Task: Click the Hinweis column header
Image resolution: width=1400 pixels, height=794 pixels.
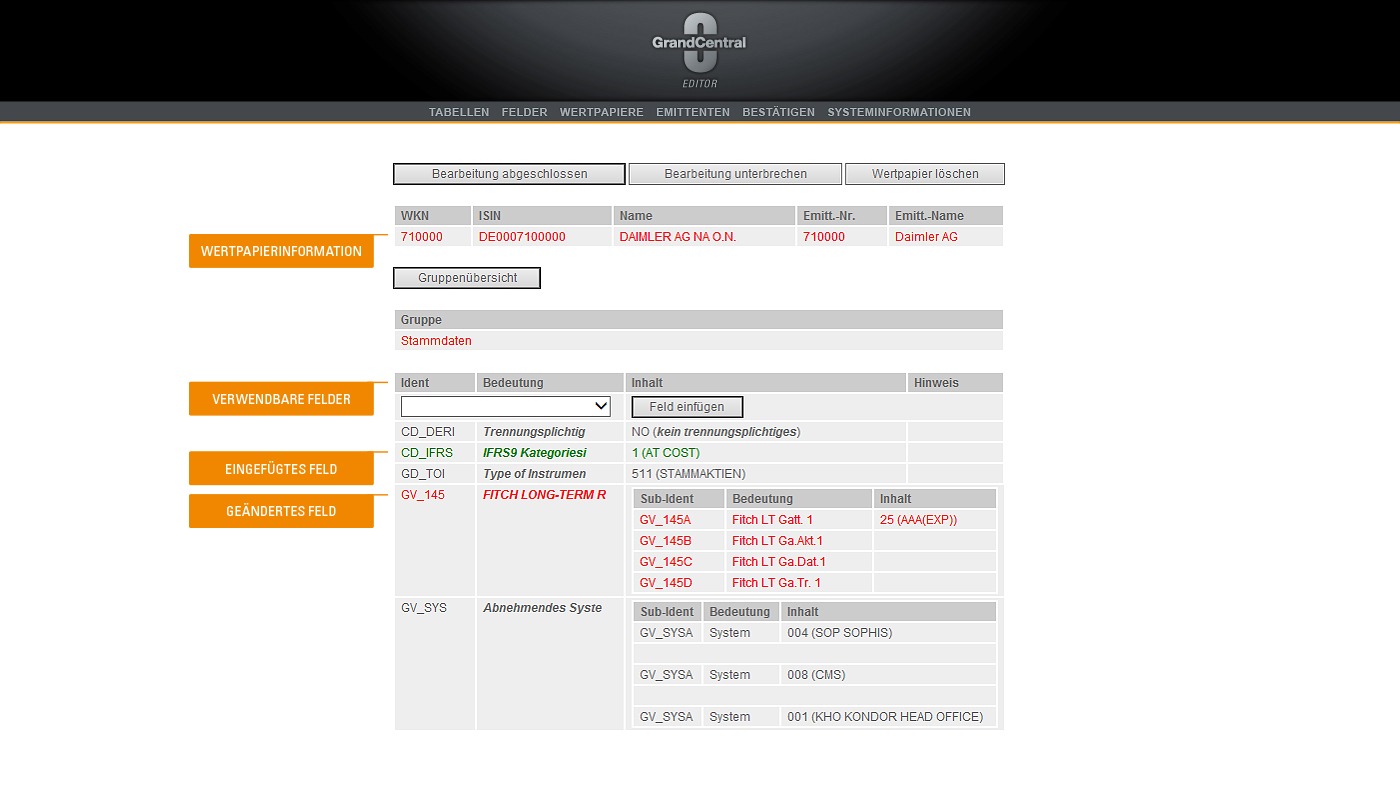Action: pos(955,383)
